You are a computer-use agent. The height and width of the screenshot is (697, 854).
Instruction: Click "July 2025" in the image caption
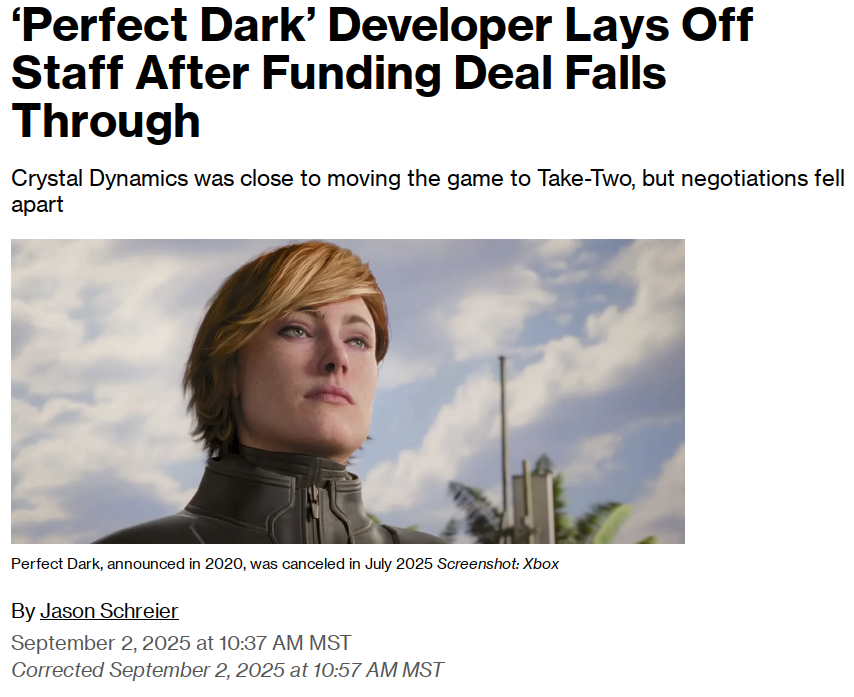[398, 564]
